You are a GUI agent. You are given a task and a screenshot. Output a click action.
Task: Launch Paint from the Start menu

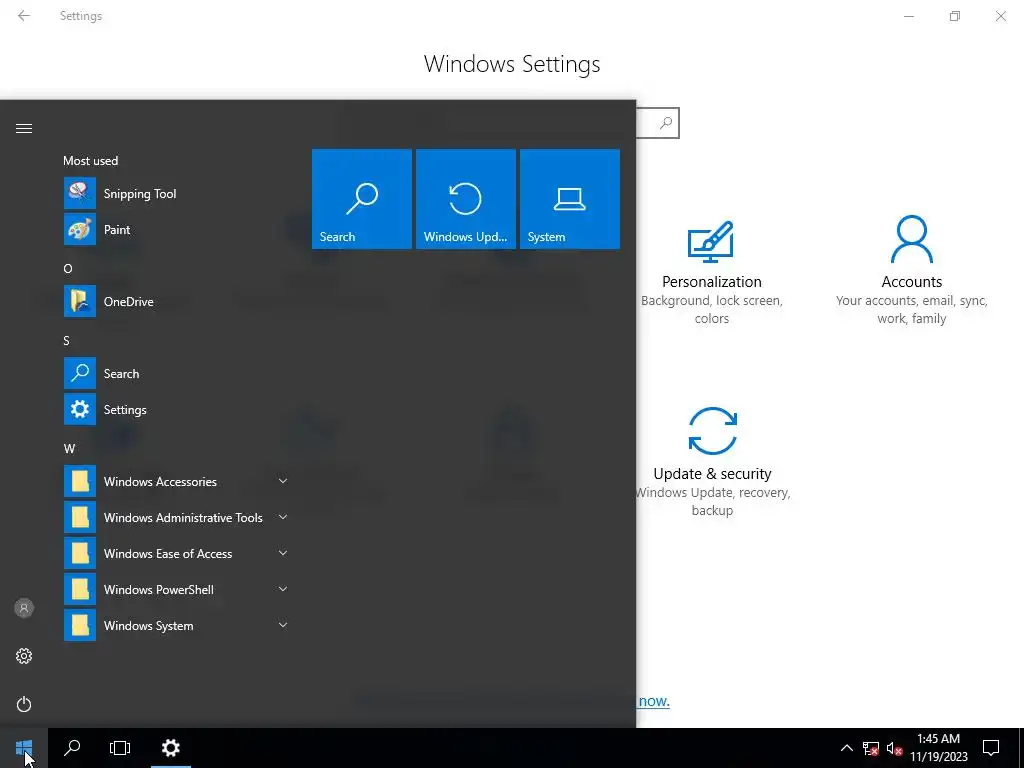coord(176,230)
